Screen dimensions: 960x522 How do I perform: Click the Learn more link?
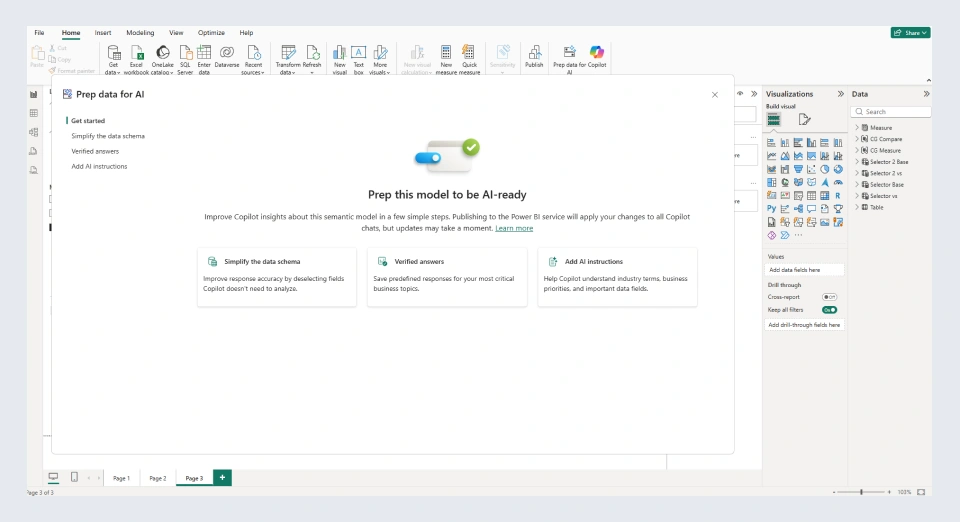click(514, 228)
